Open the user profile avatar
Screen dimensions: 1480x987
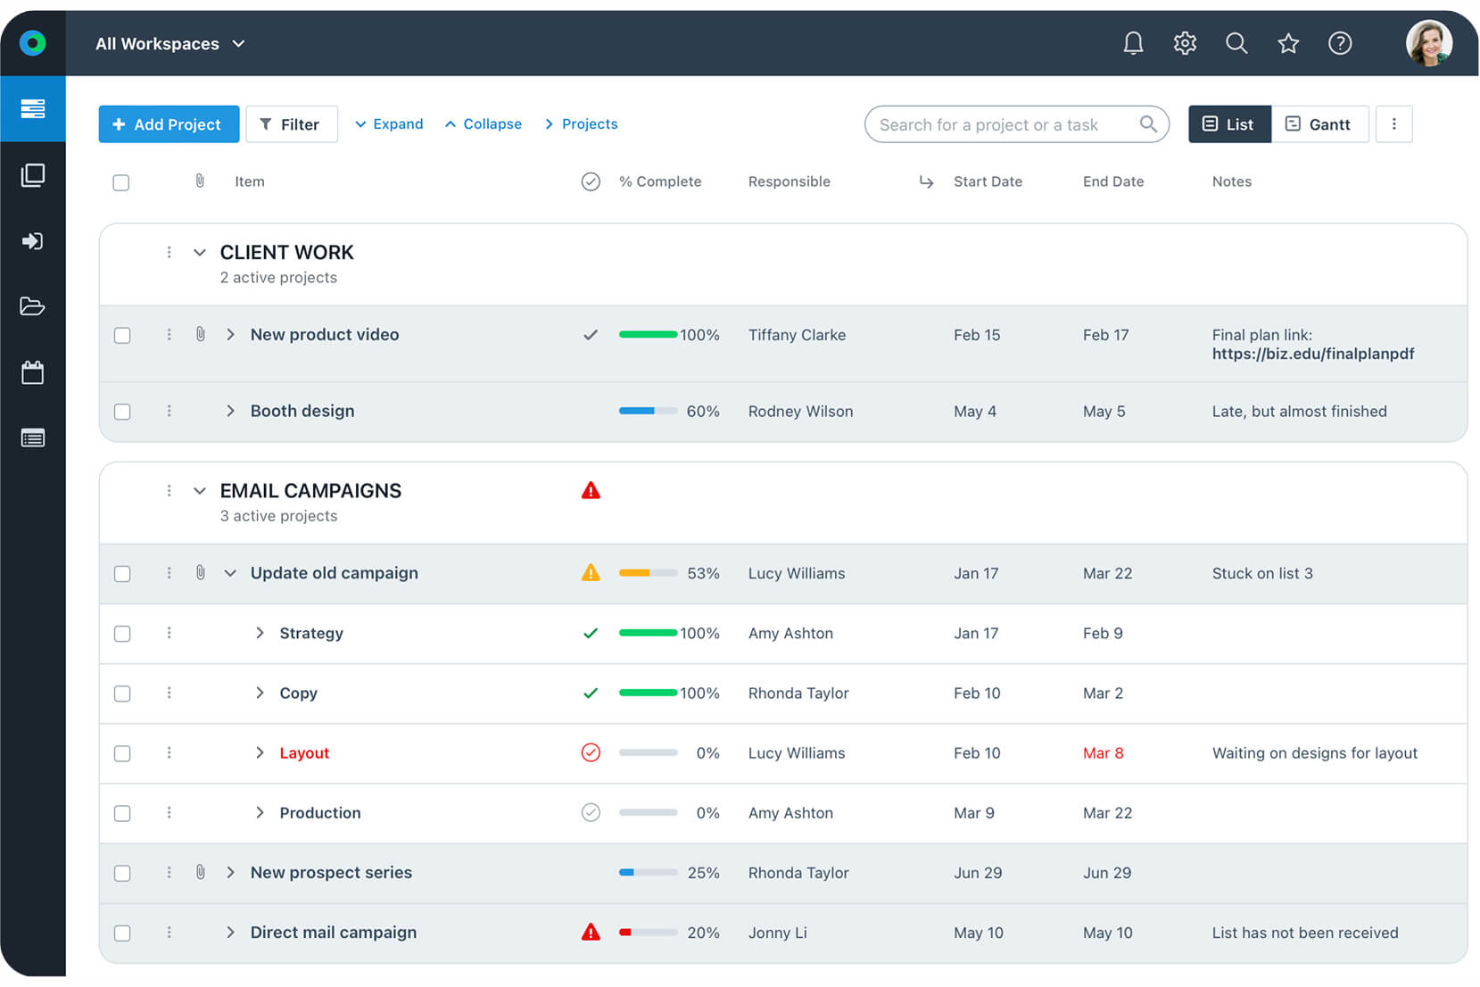click(x=1429, y=43)
